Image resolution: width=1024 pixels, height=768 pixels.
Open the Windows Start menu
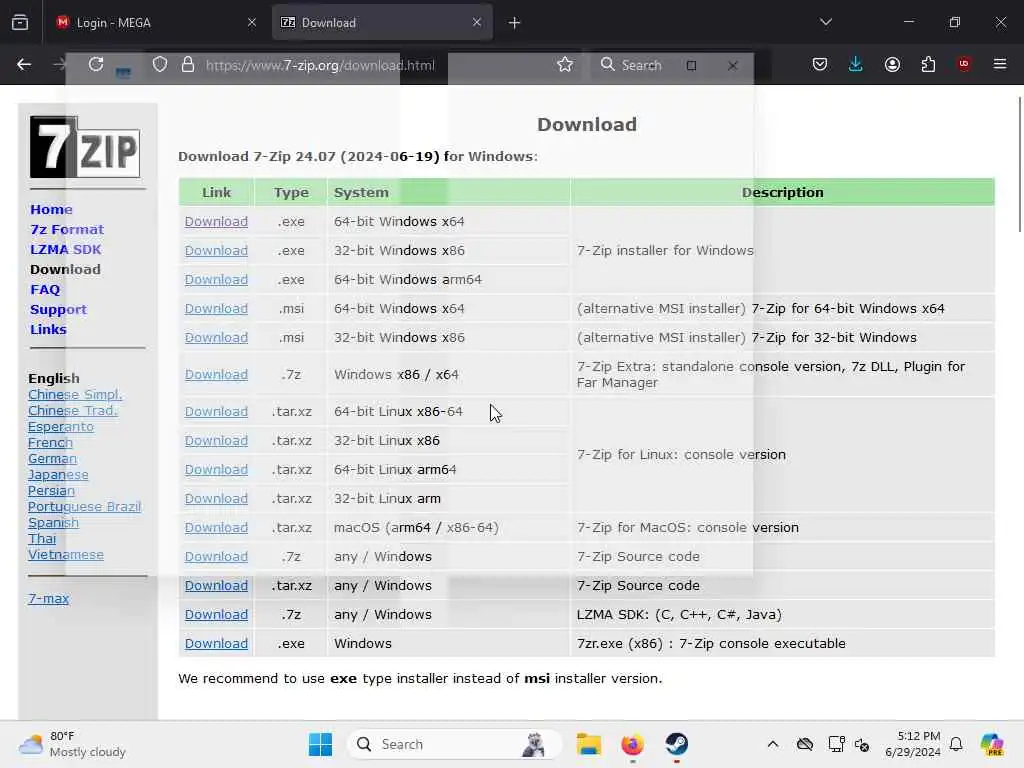320,744
